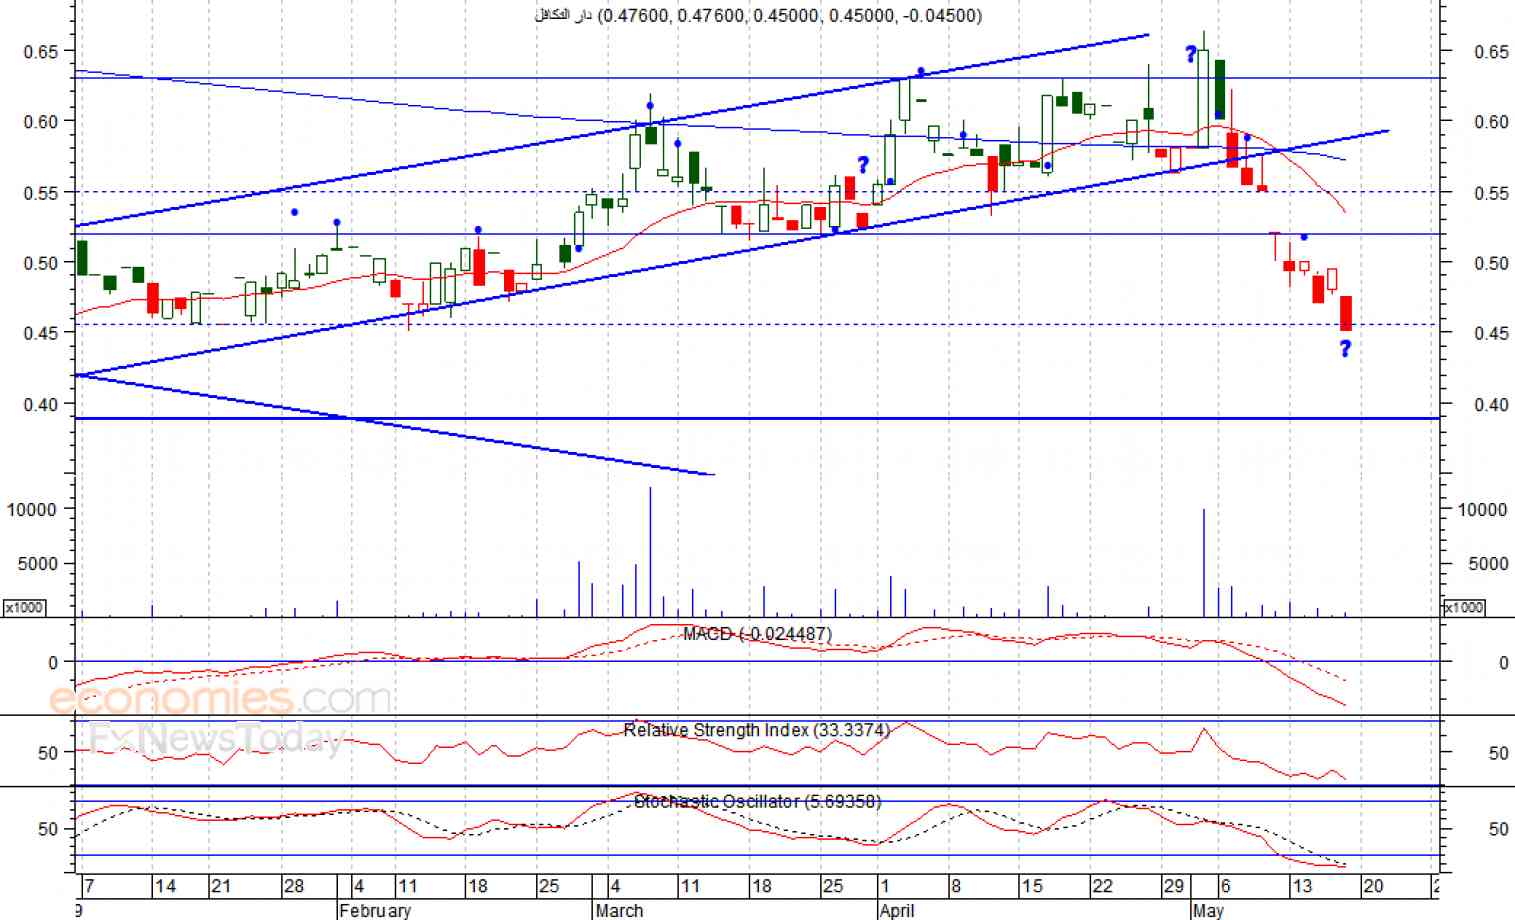Click the 0.45 label on left price axis
The height and width of the screenshot is (920, 1515).
point(41,333)
